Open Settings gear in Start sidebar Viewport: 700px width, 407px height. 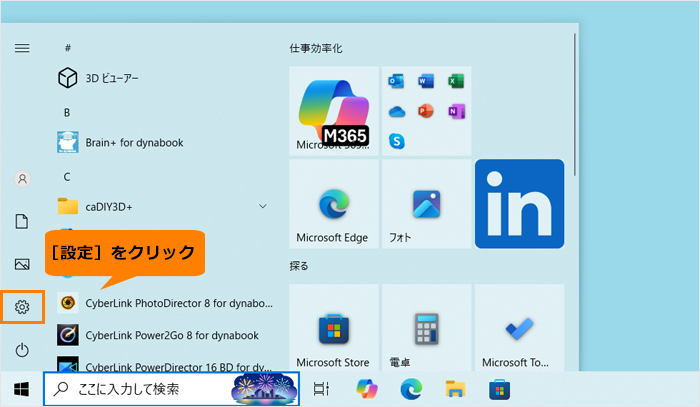pos(22,307)
